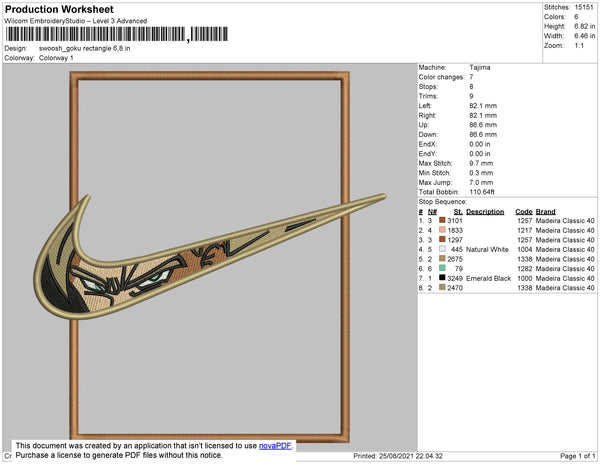Image resolution: width=600 pixels, height=464 pixels.
Task: Click the Printed date 25/08/2021 text
Action: (x=398, y=456)
